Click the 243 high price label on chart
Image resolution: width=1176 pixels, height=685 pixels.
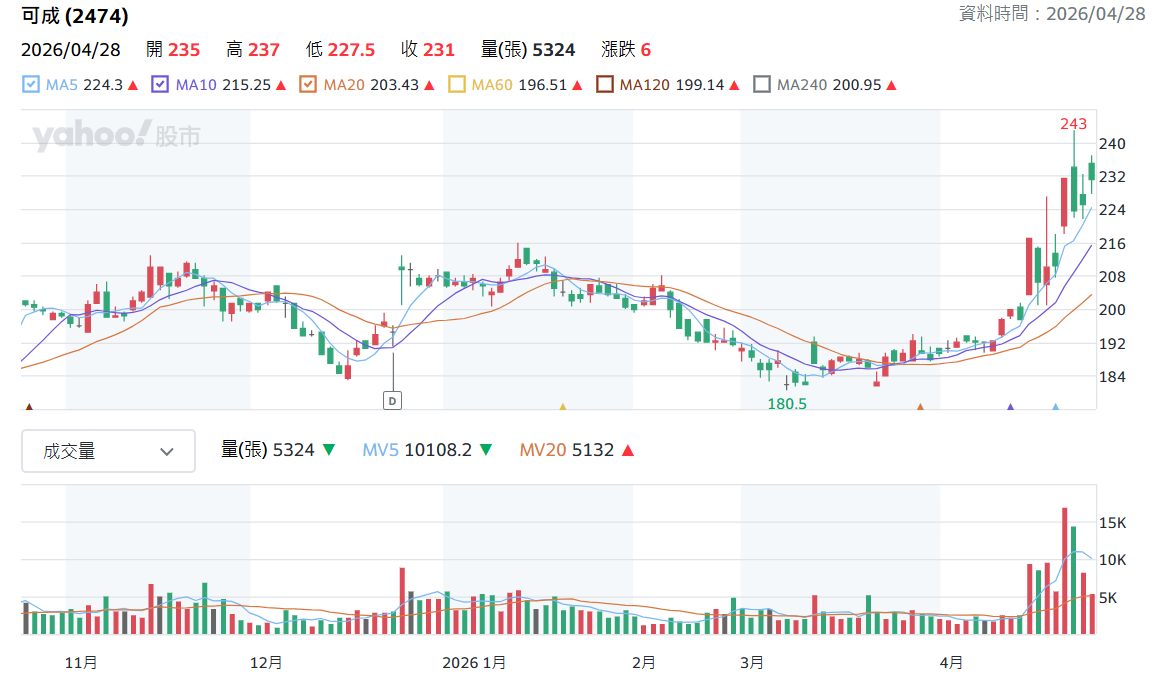(1073, 124)
